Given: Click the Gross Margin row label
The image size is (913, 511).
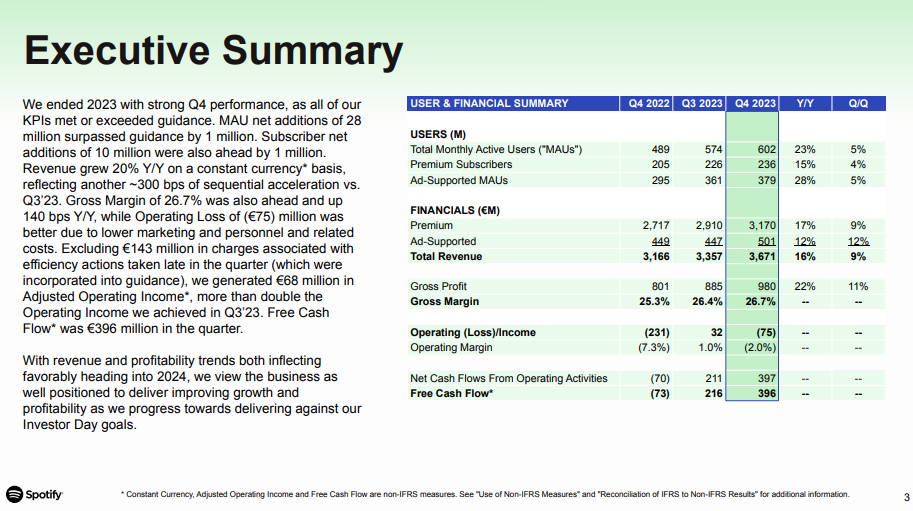Looking at the screenshot, I should point(444,302).
